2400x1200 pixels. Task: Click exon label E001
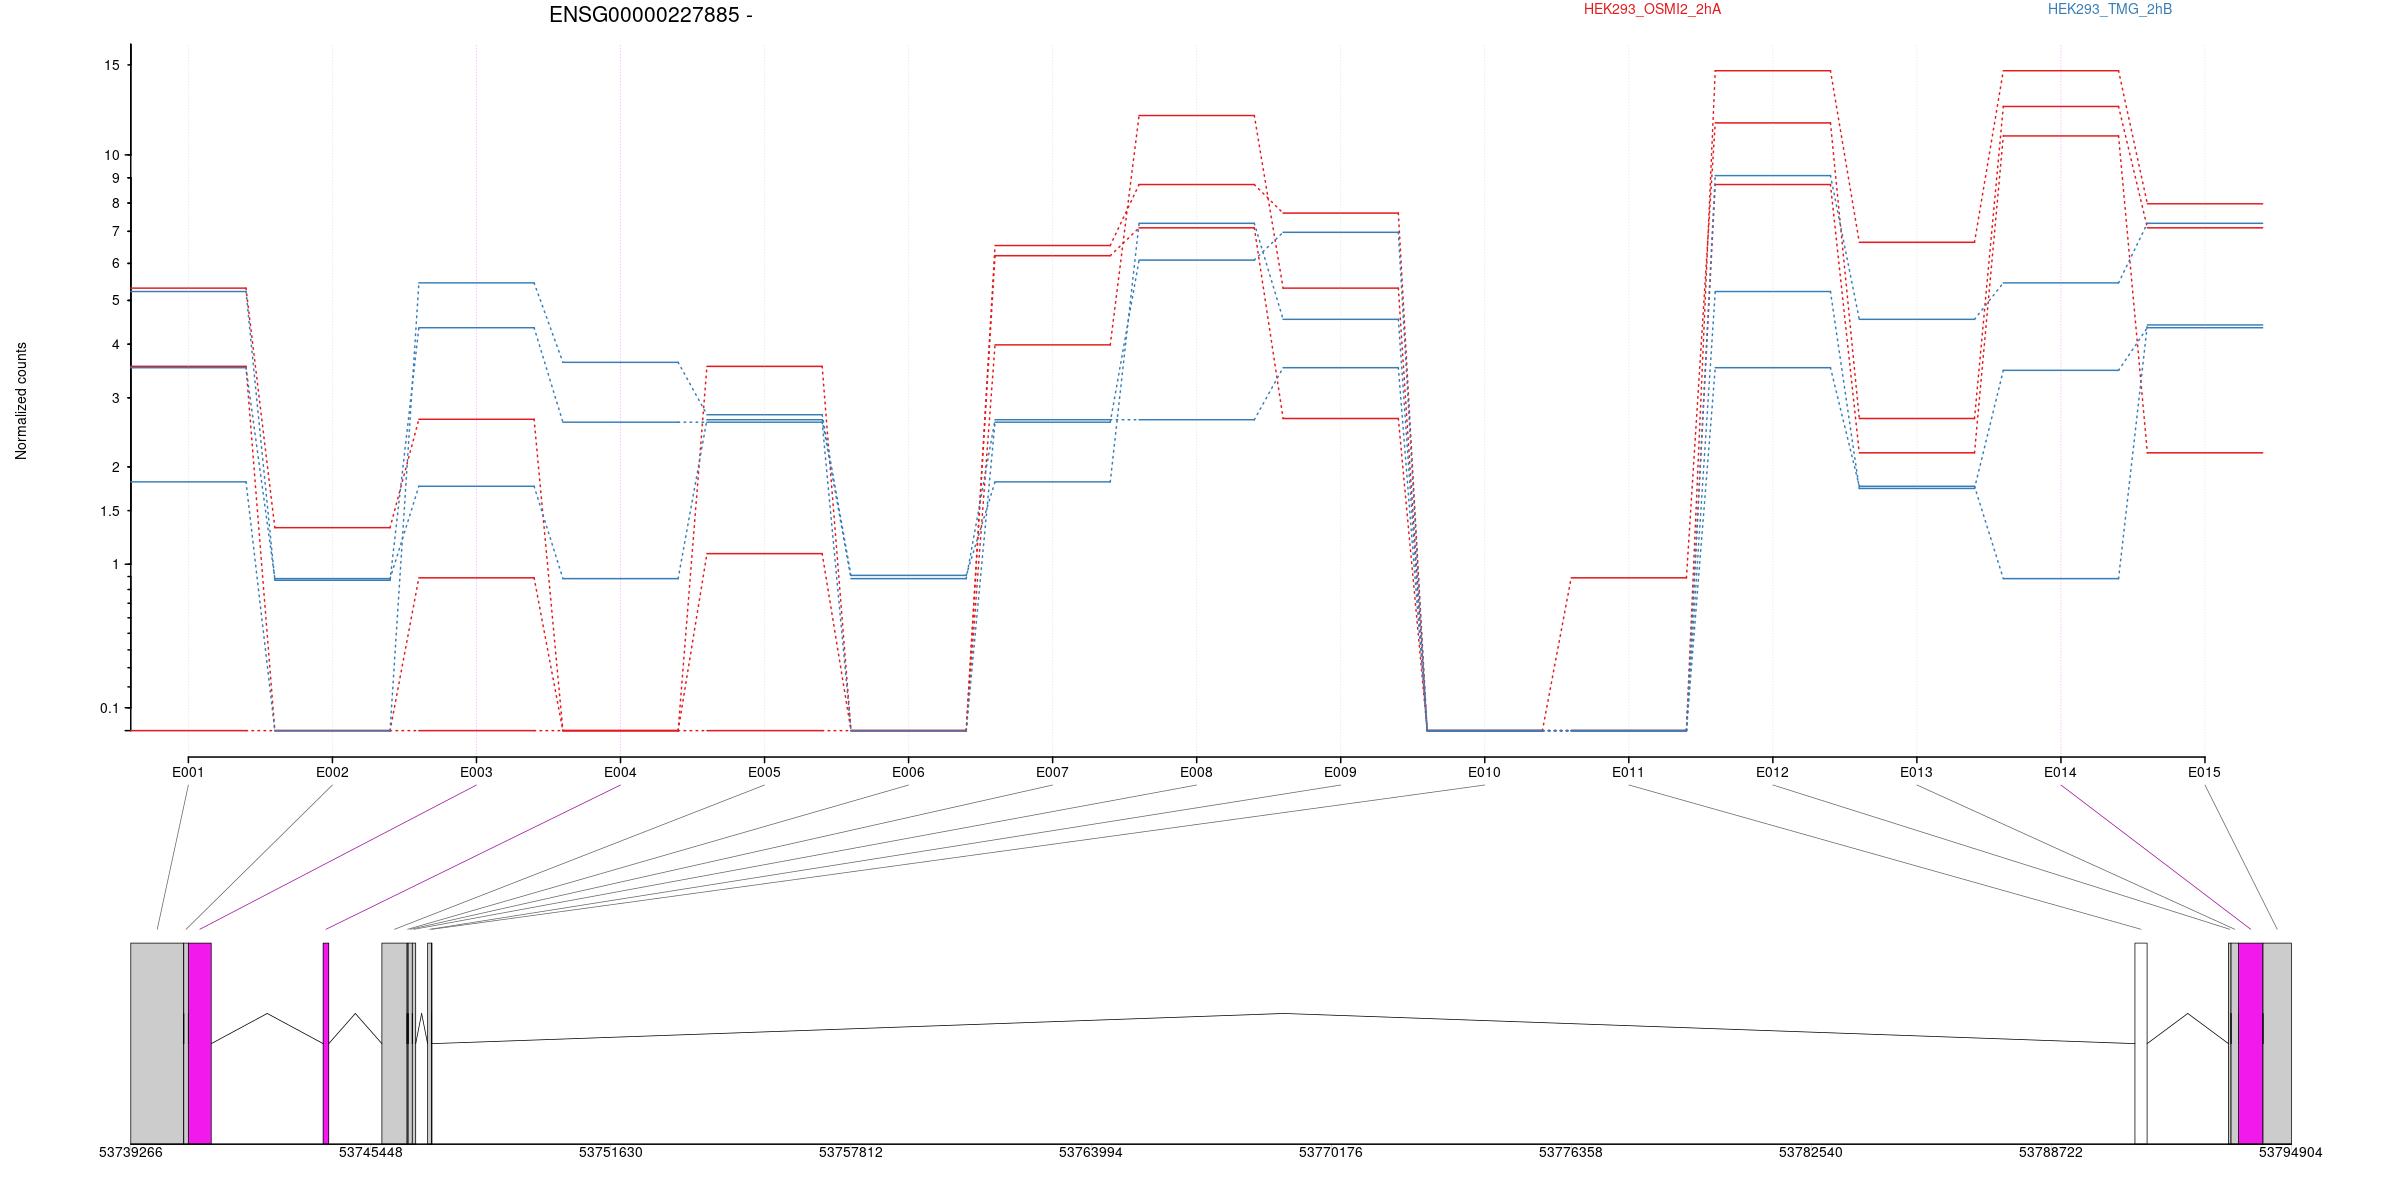click(188, 772)
